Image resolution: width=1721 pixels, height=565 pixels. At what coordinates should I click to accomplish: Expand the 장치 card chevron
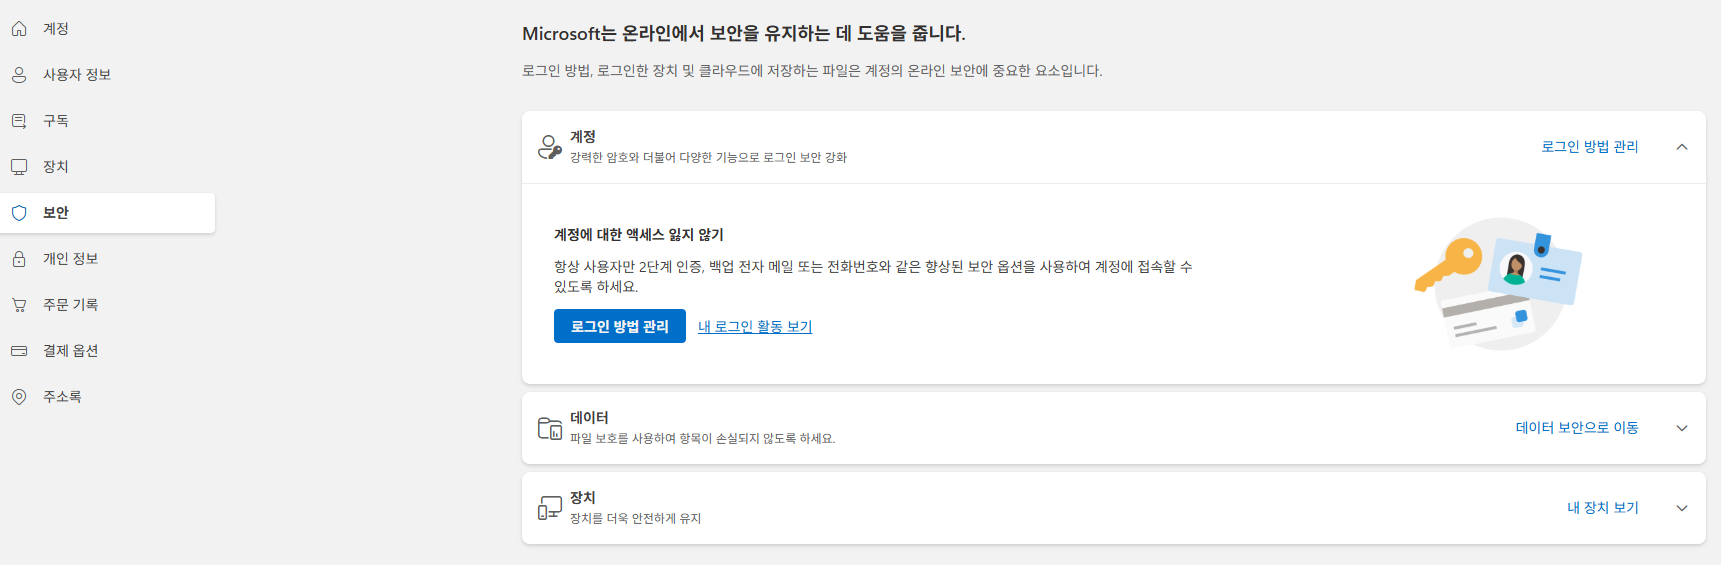(x=1682, y=508)
